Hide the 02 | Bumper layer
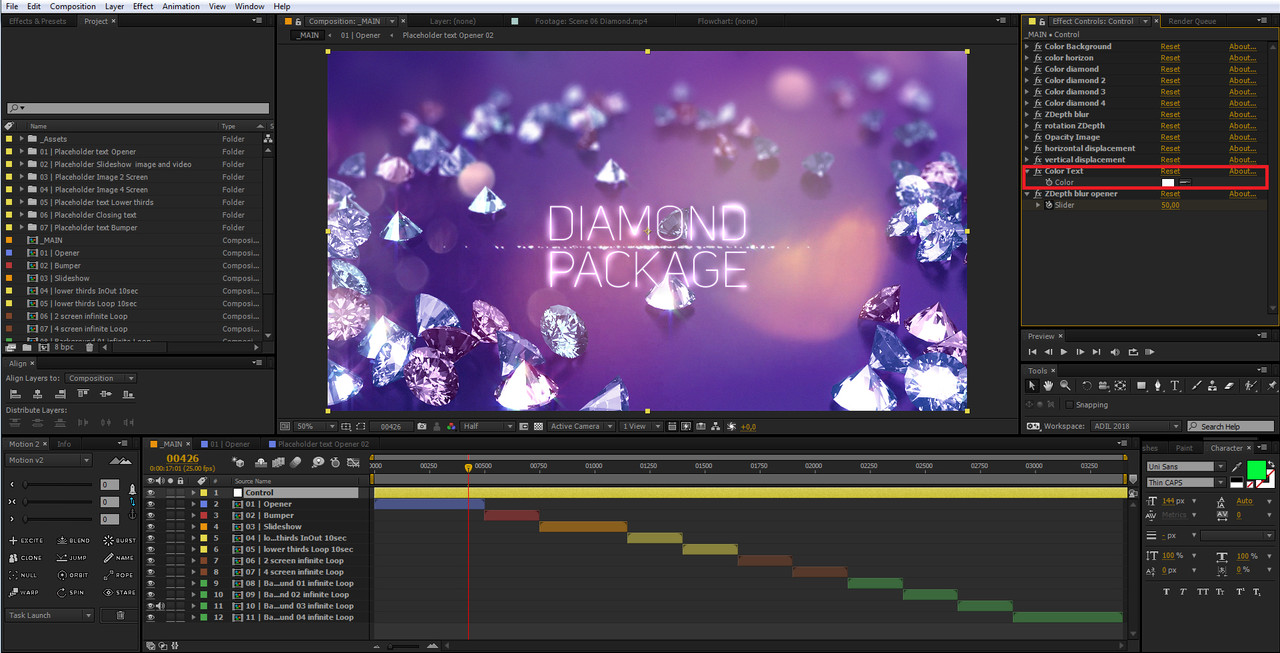Screen dimensions: 1280x653 151,515
